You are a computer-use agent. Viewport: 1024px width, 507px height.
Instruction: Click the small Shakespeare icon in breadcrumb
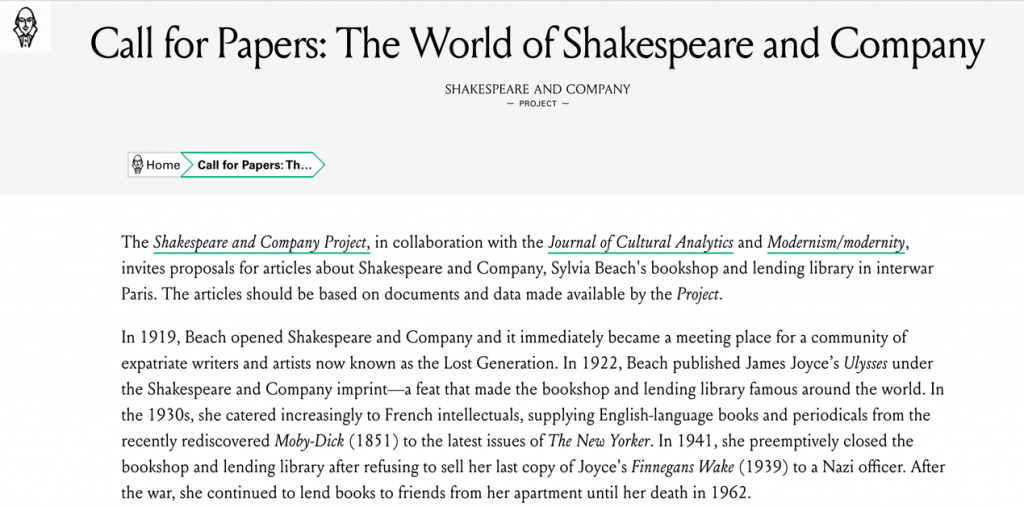[x=137, y=165]
